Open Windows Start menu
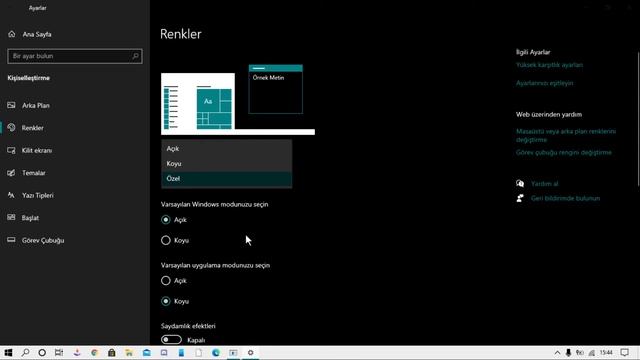The width and height of the screenshot is (640, 360). click(x=8, y=353)
